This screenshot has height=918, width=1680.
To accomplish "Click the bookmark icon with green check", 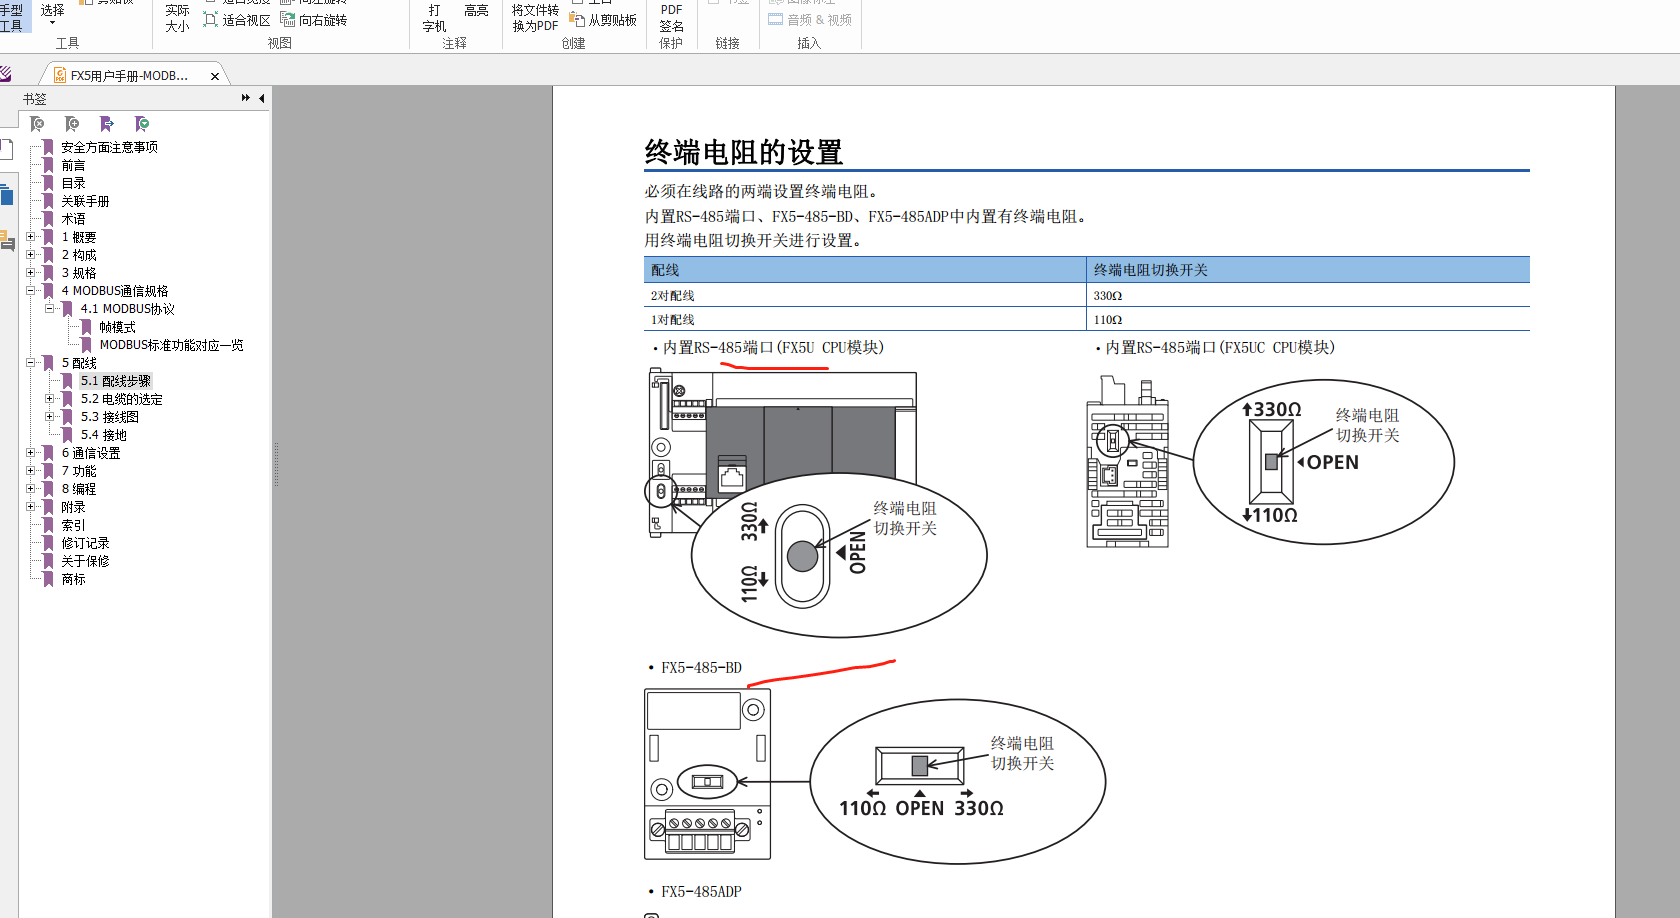I will tap(142, 124).
